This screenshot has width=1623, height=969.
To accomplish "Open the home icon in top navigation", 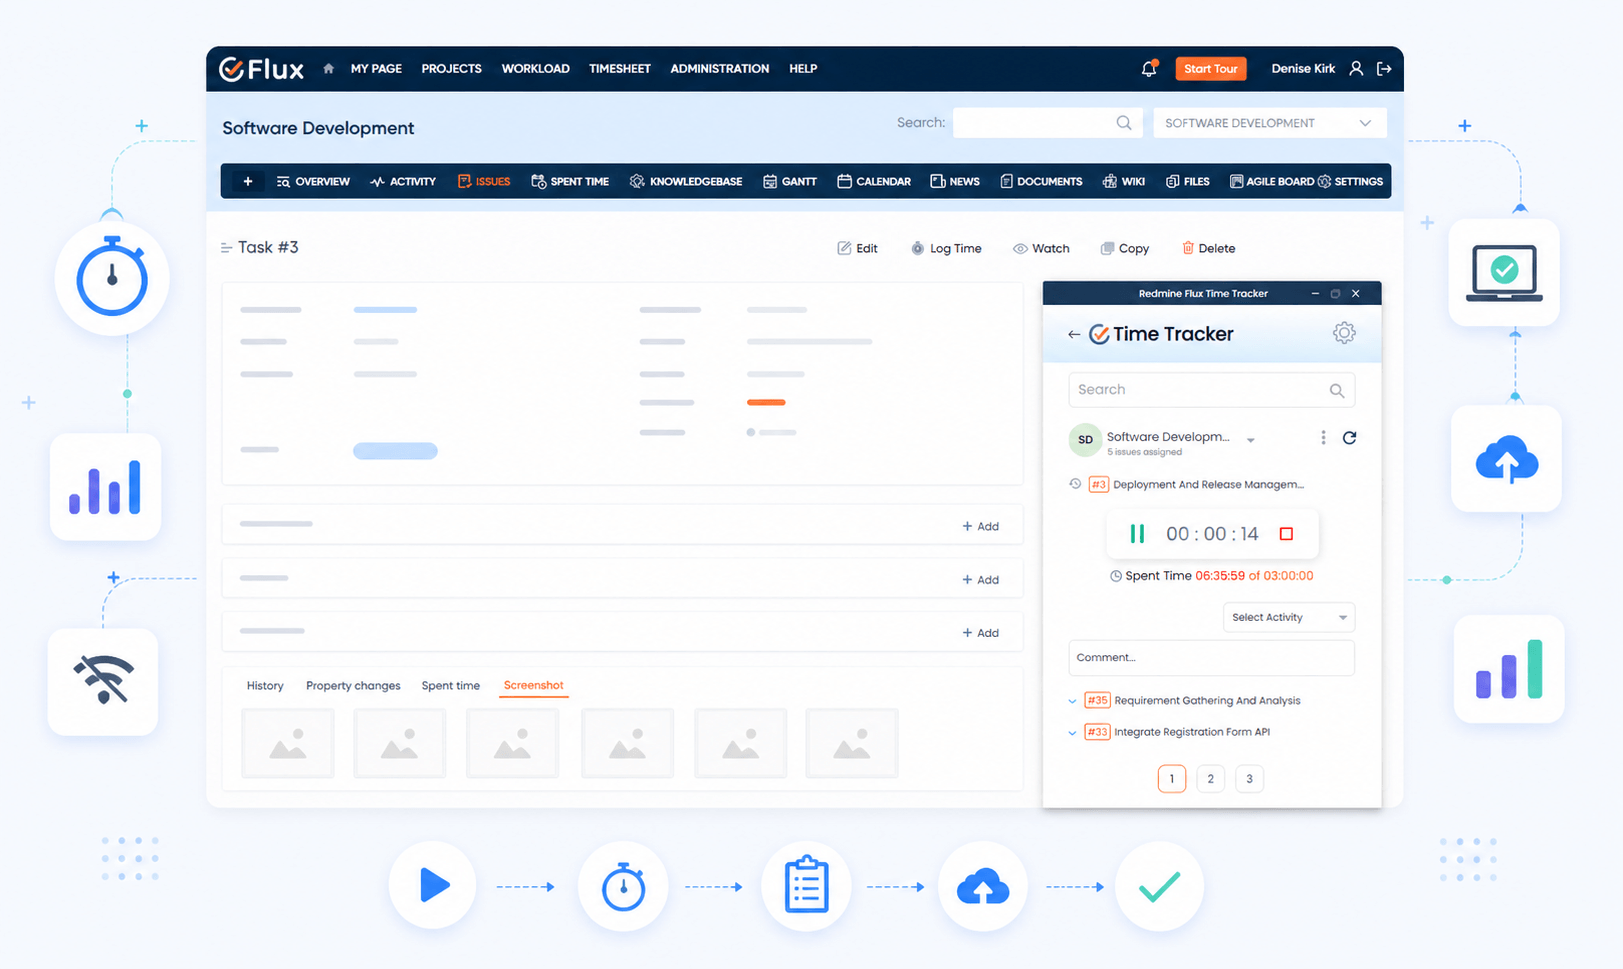I will click(x=328, y=69).
